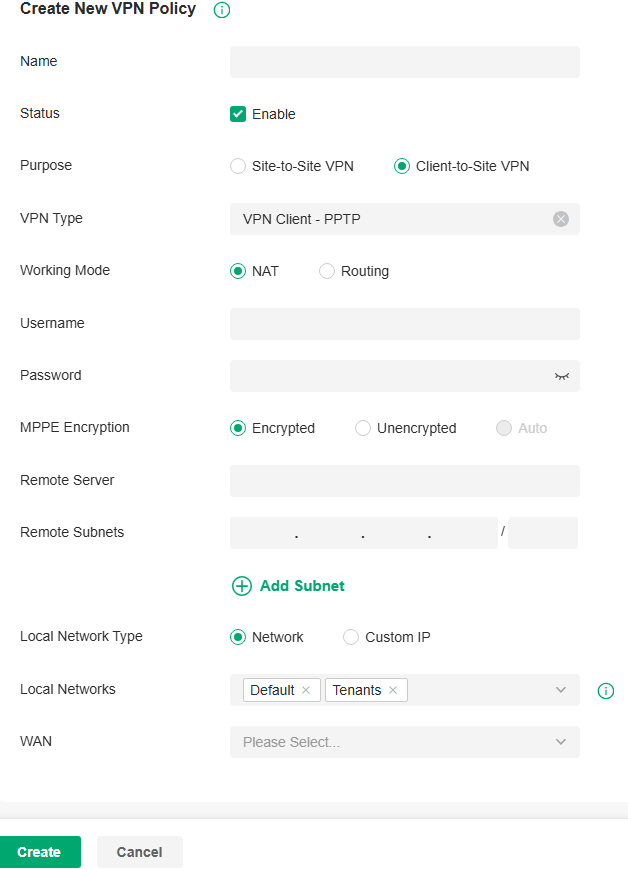Open the info tooltip next to Create New VPN Policy
Image resolution: width=628 pixels, height=869 pixels.
pyautogui.click(x=221, y=10)
